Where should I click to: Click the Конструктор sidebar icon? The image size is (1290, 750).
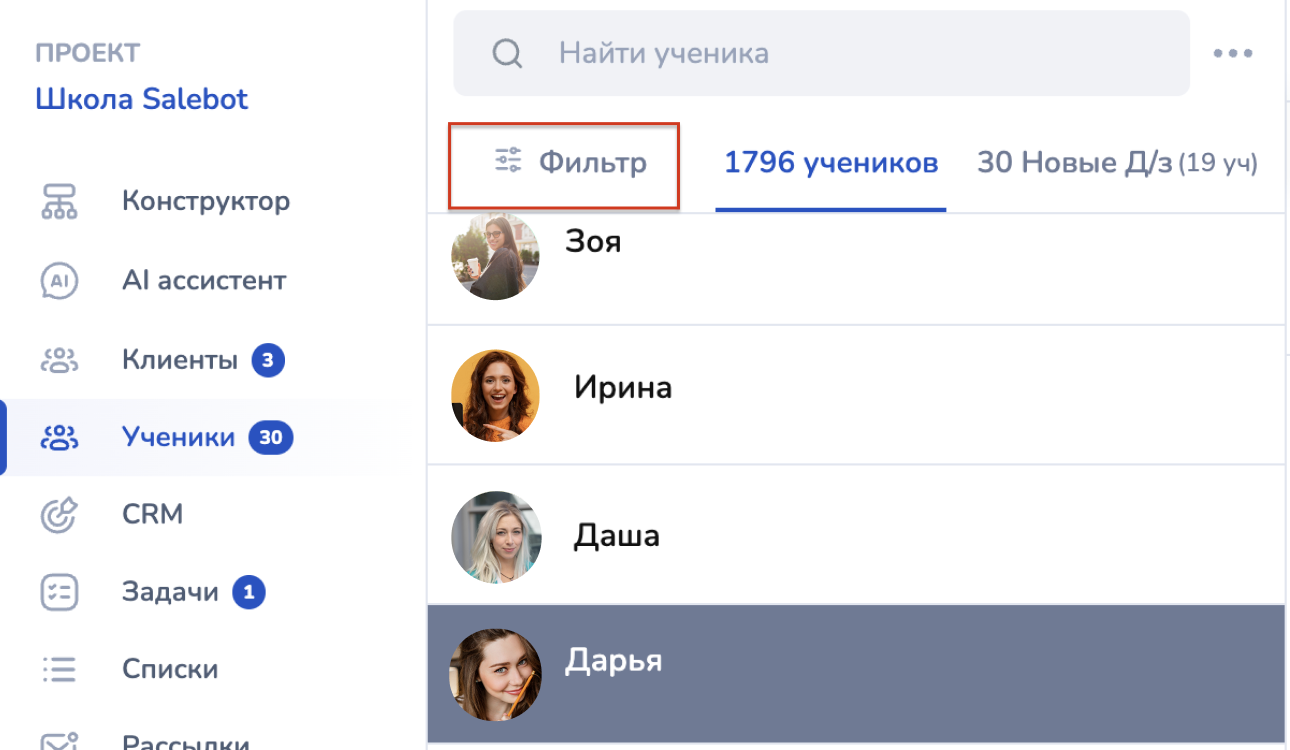point(59,202)
